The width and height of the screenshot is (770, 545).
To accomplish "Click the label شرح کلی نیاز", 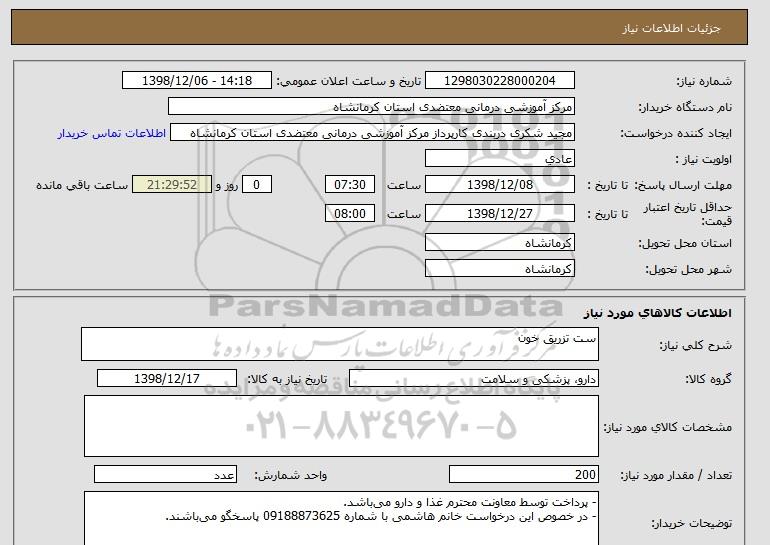I will (695, 345).
